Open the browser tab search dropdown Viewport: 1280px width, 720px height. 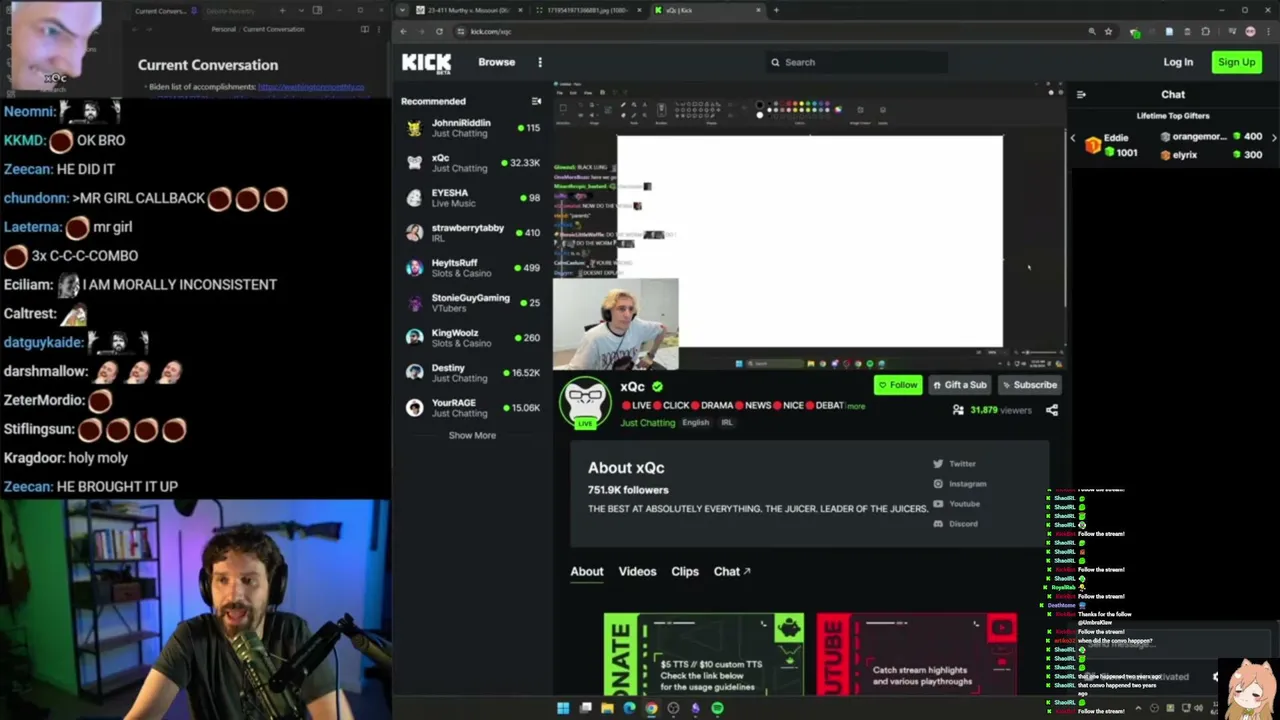coord(403,10)
